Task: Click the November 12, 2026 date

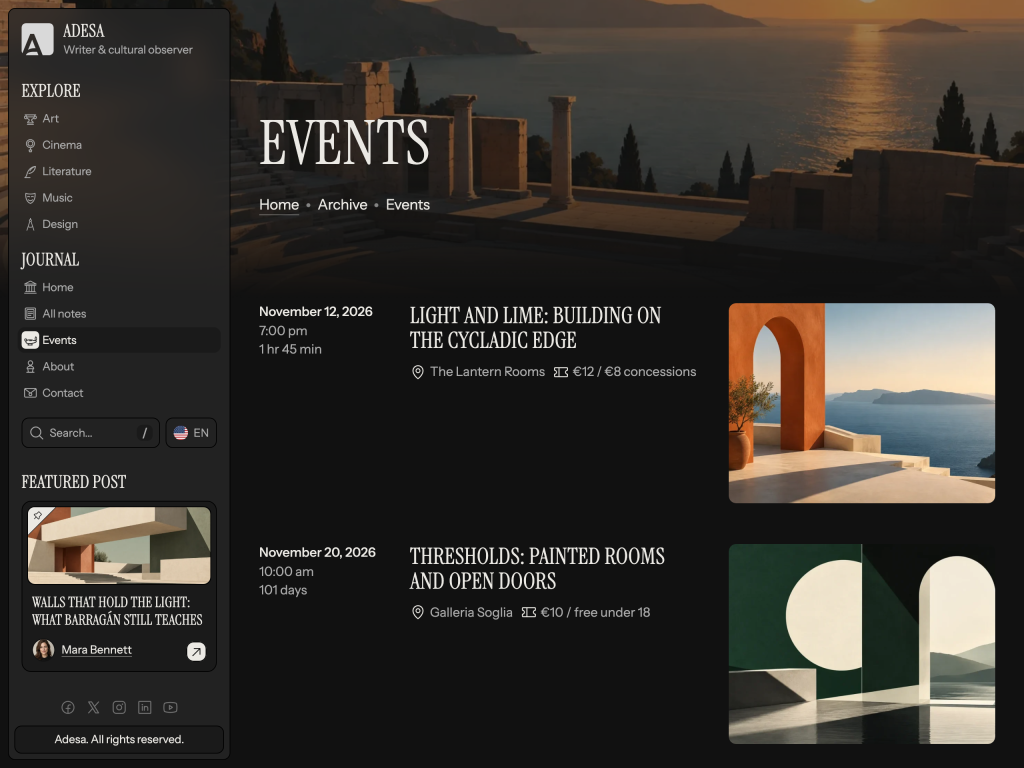Action: click(315, 312)
